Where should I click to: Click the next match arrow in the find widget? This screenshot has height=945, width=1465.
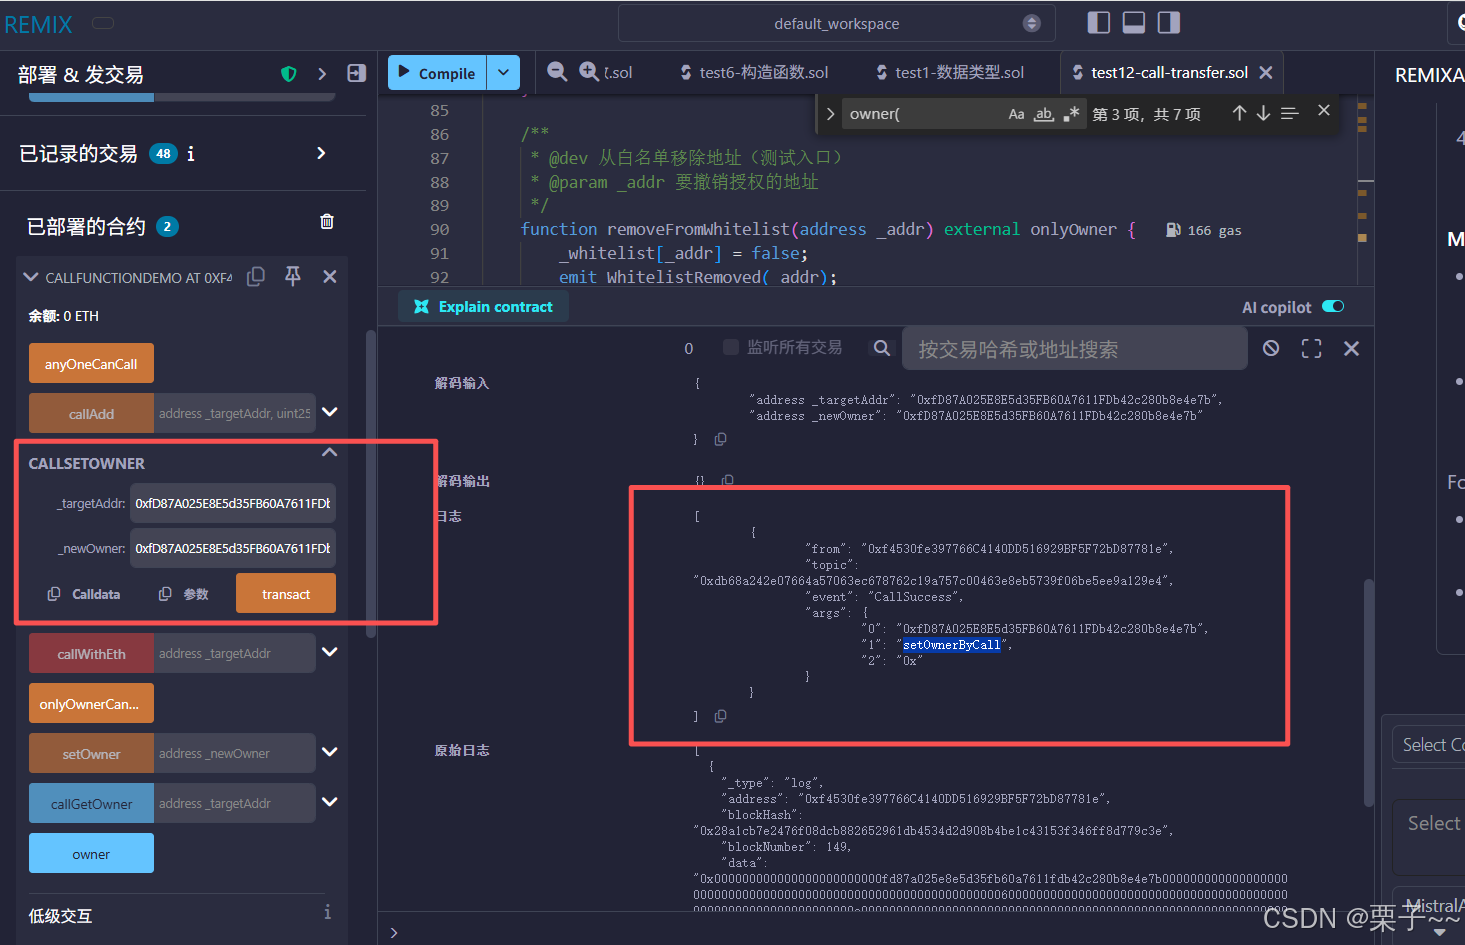click(x=1262, y=113)
